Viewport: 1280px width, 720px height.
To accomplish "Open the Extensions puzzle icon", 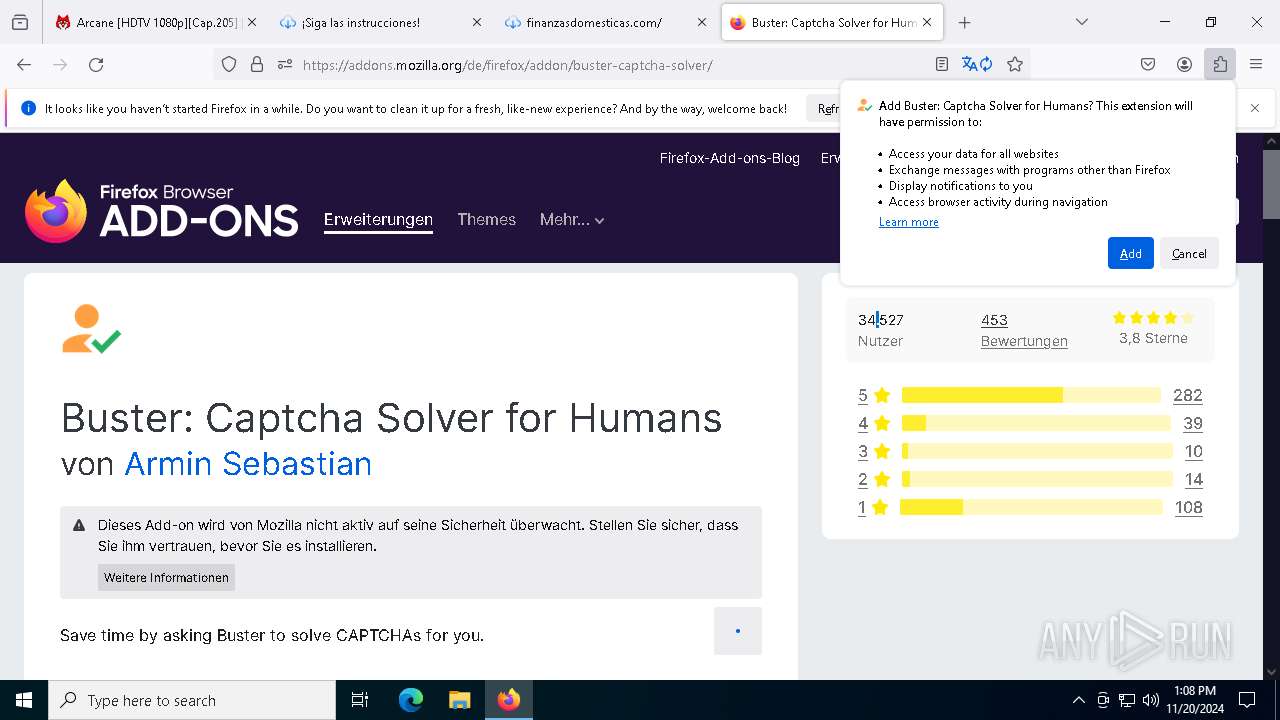I will 1220,65.
